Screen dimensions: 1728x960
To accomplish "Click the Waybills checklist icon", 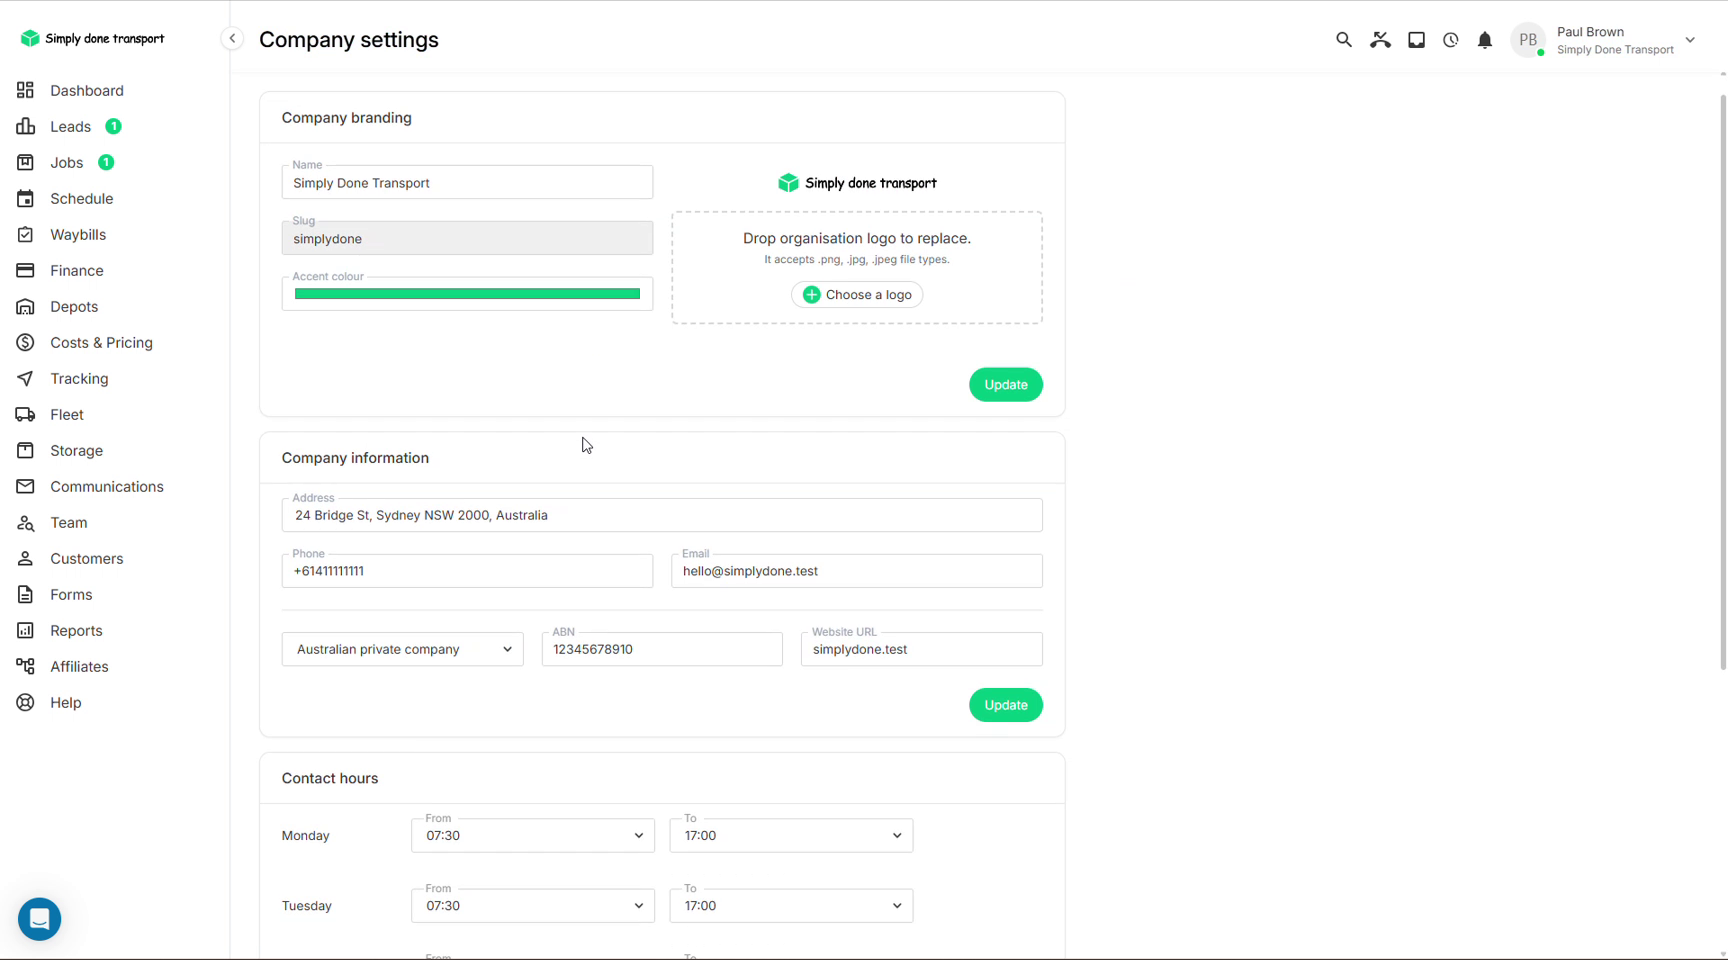I will (26, 234).
